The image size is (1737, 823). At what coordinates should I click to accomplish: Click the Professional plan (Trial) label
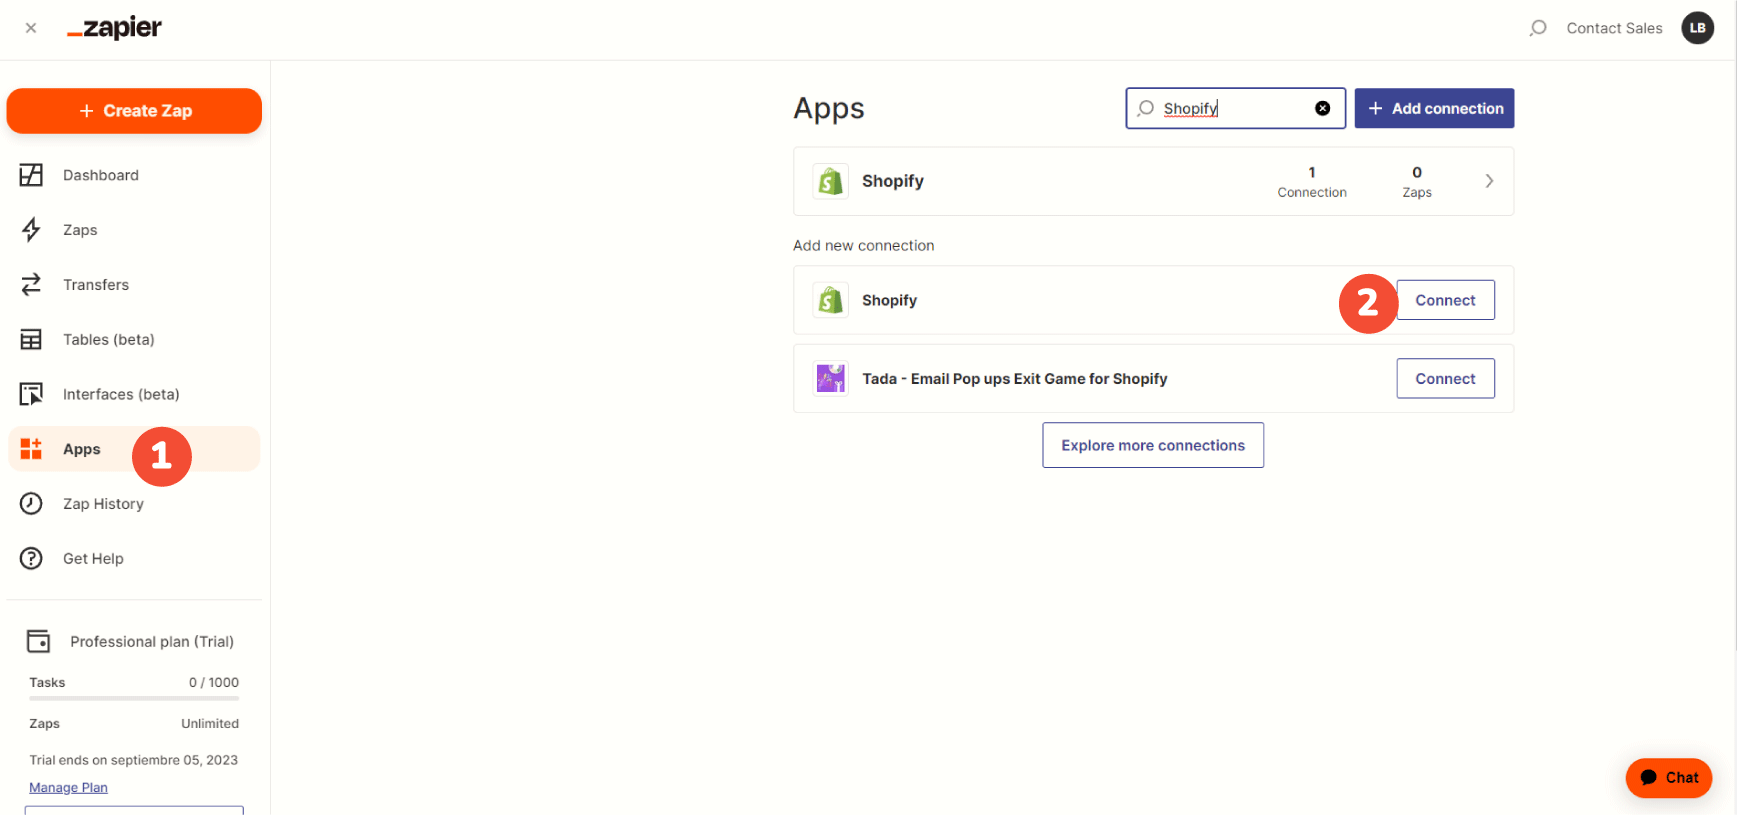coord(152,641)
